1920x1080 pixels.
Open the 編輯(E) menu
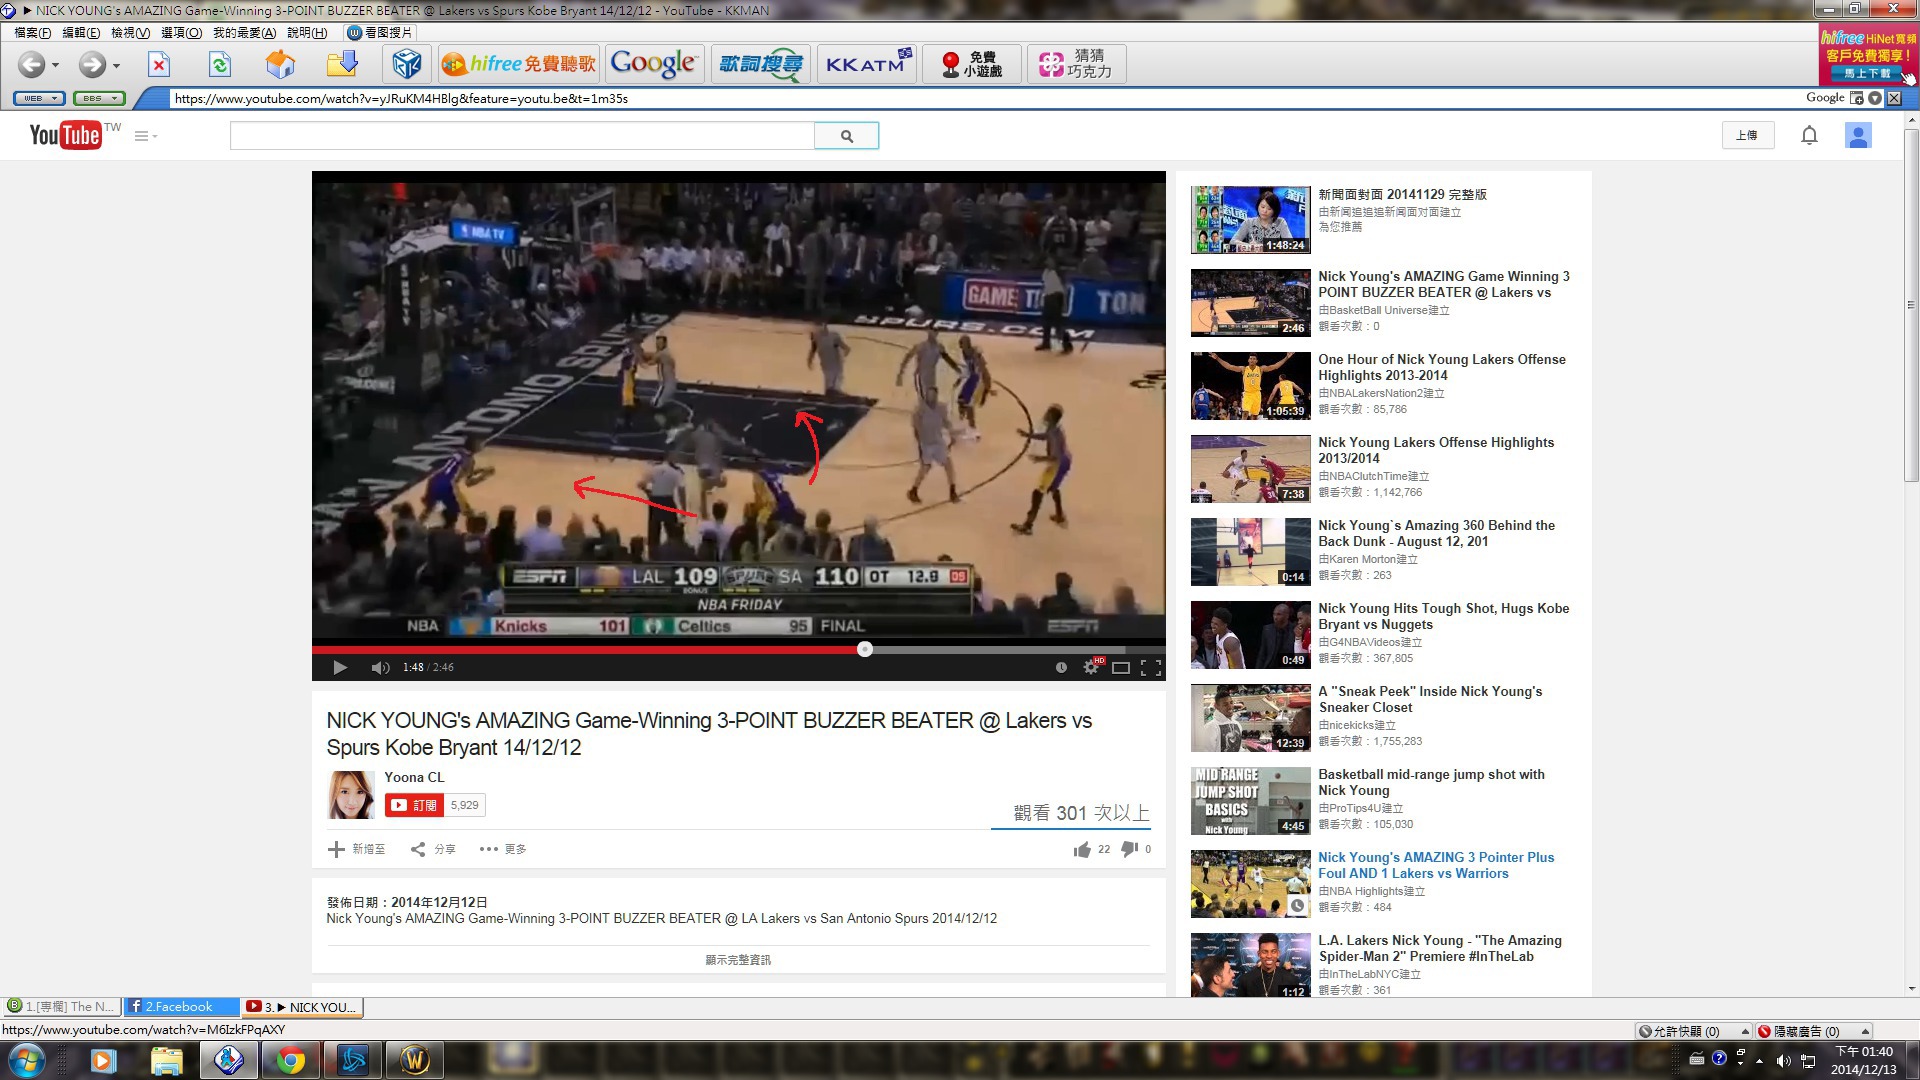tap(81, 32)
